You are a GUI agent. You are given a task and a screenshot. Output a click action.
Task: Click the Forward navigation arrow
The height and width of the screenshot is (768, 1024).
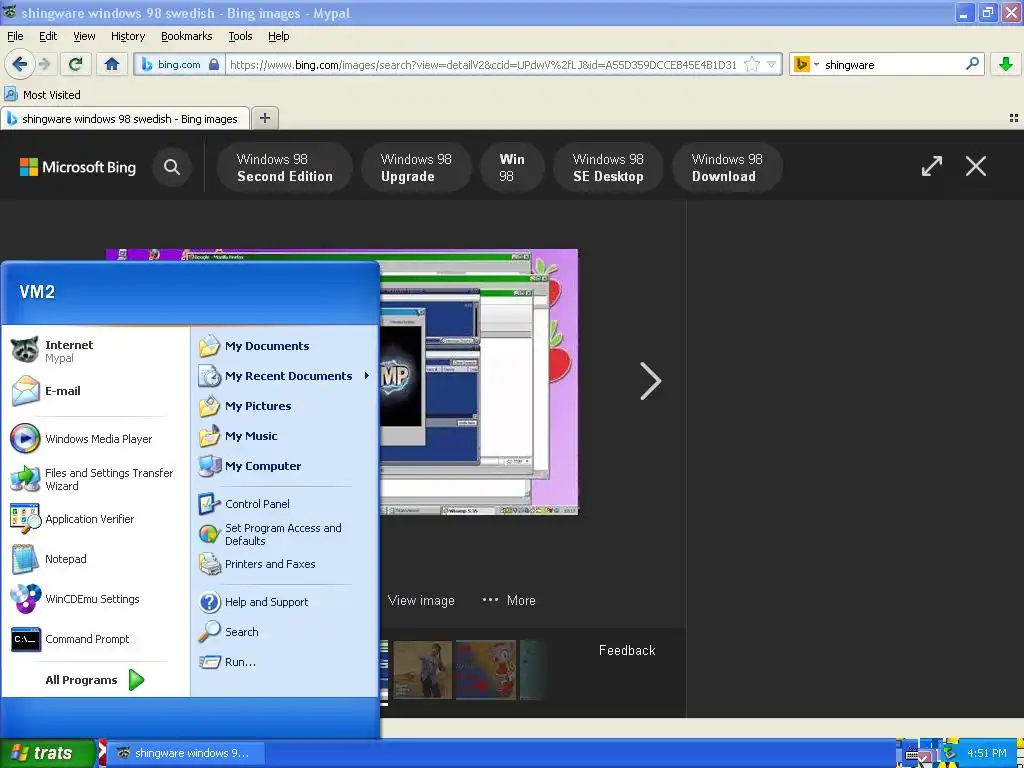pos(44,64)
